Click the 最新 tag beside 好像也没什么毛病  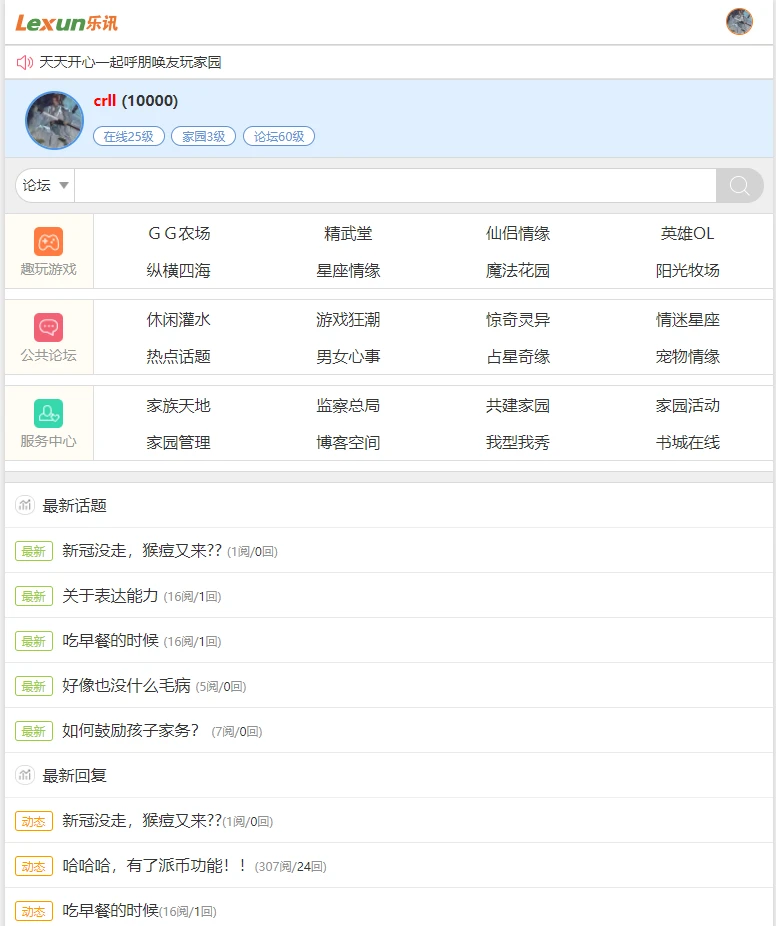click(x=34, y=686)
